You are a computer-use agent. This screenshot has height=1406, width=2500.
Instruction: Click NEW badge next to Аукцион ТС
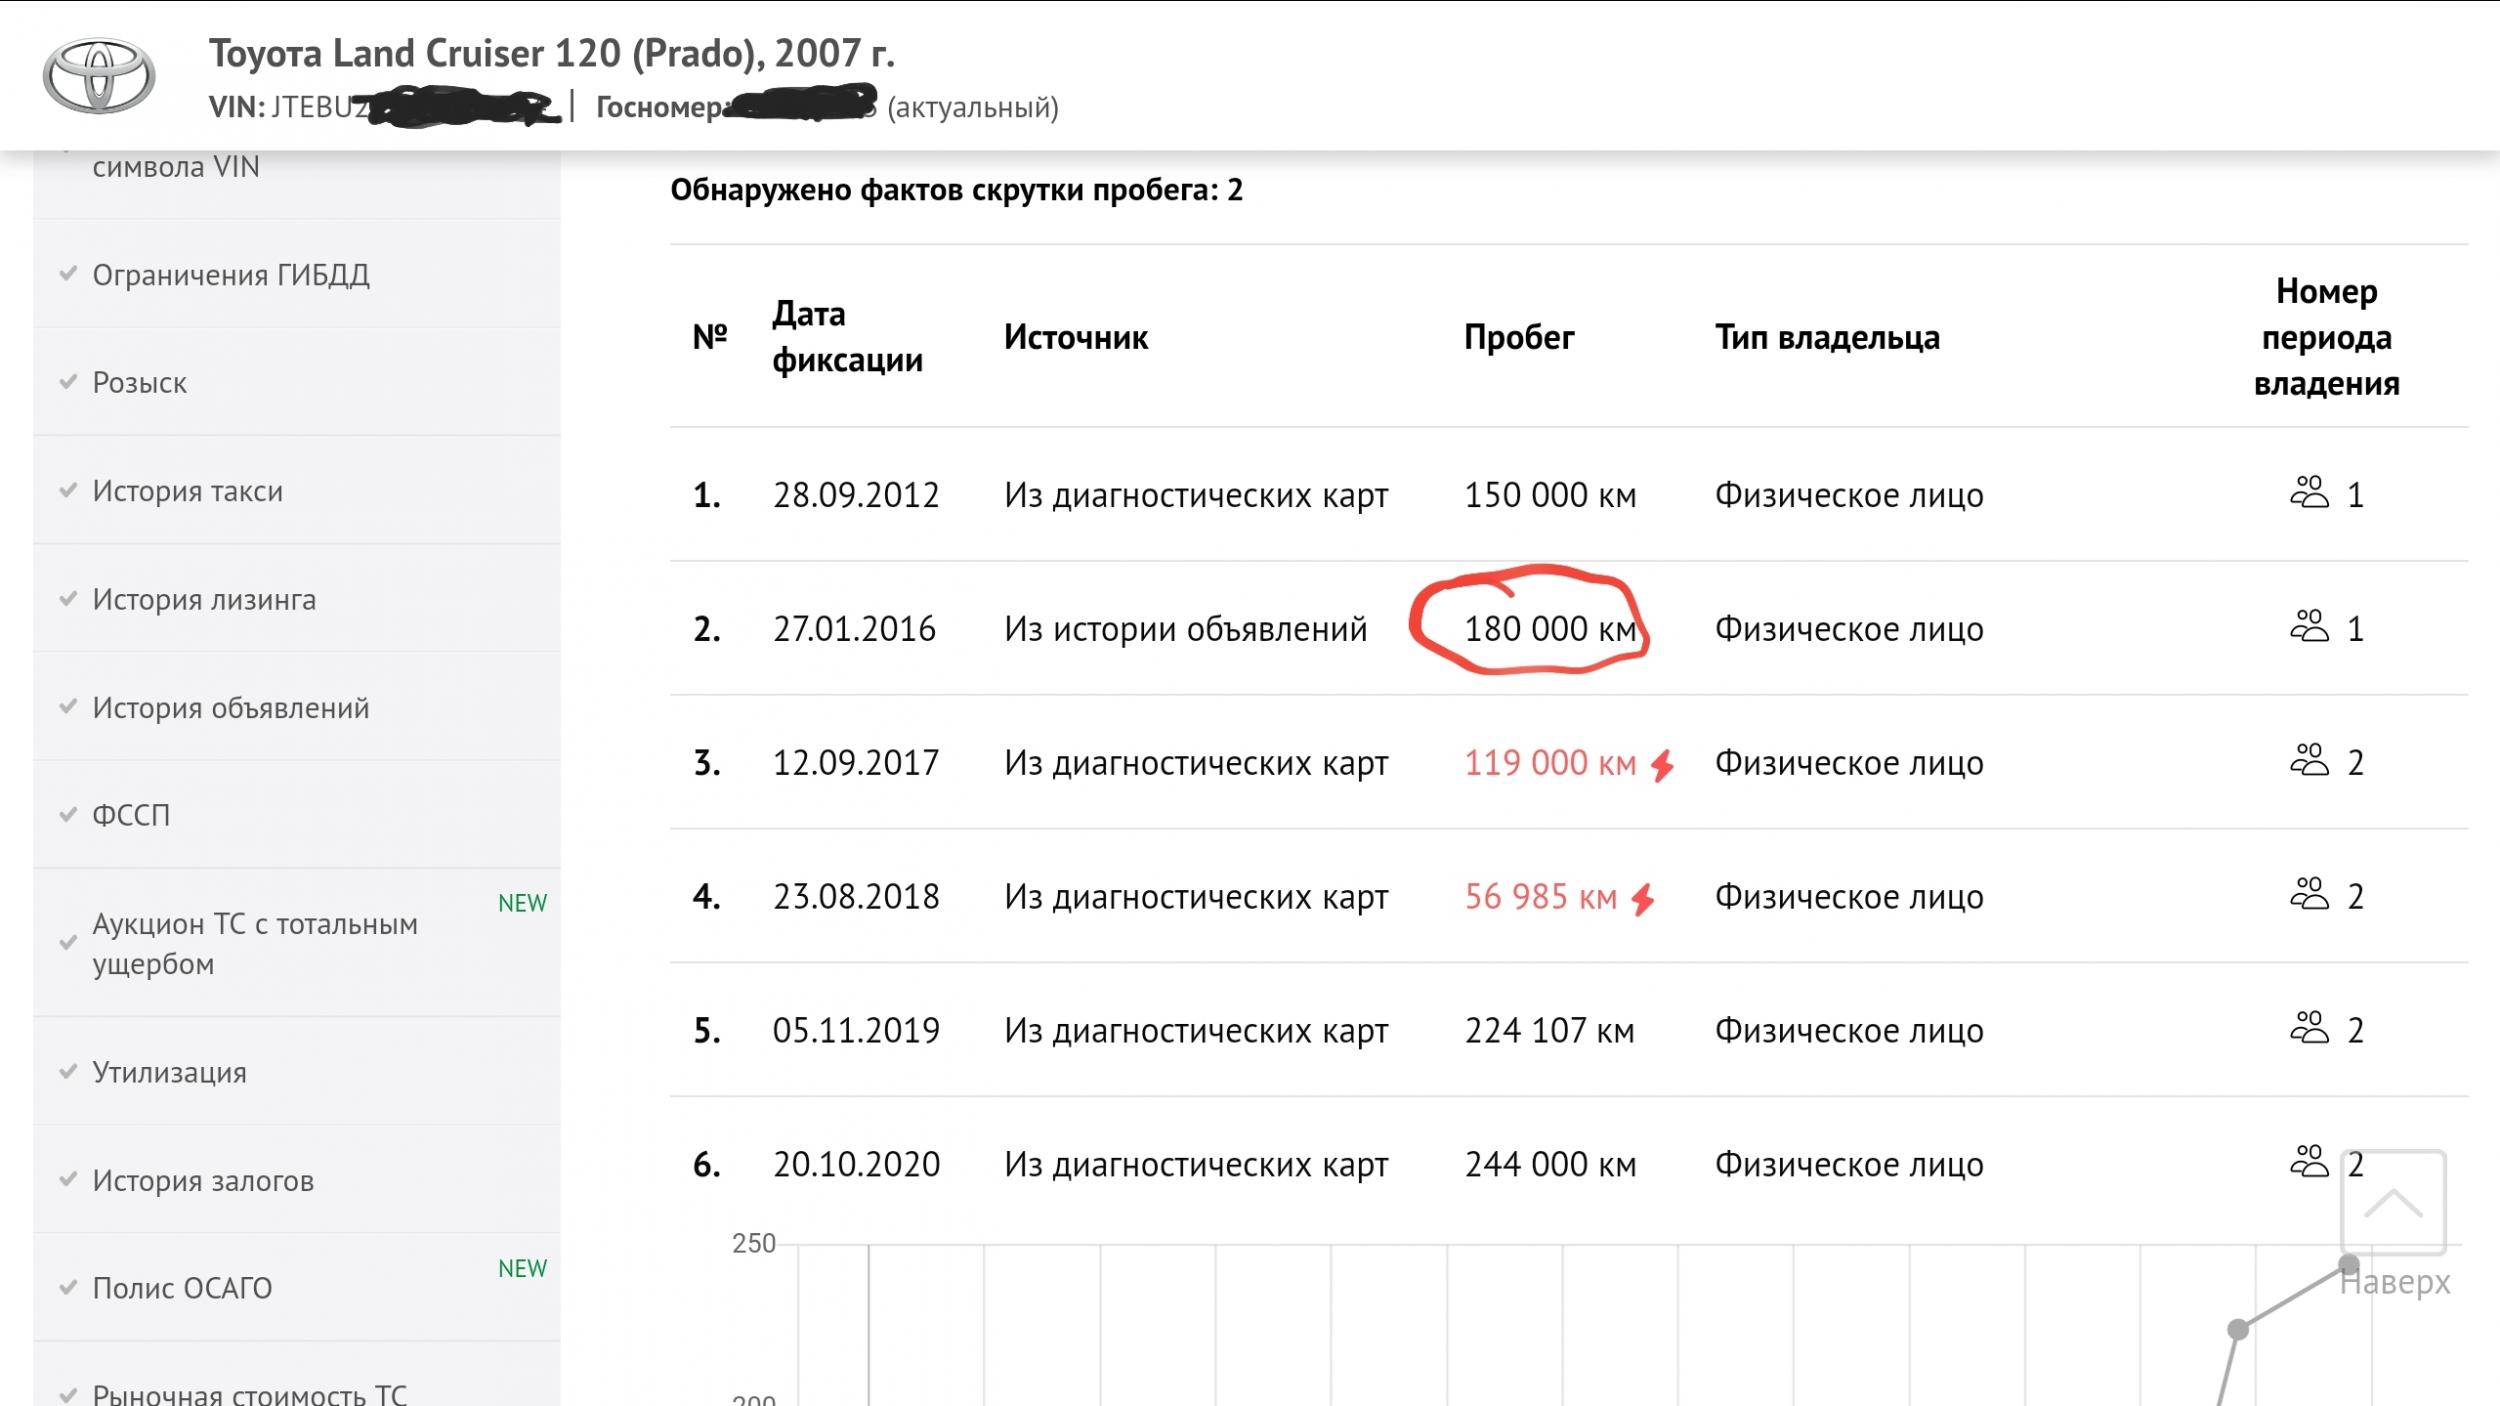[522, 903]
